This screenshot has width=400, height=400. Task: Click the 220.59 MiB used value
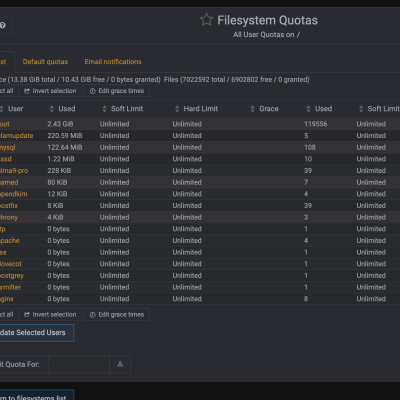(65, 136)
